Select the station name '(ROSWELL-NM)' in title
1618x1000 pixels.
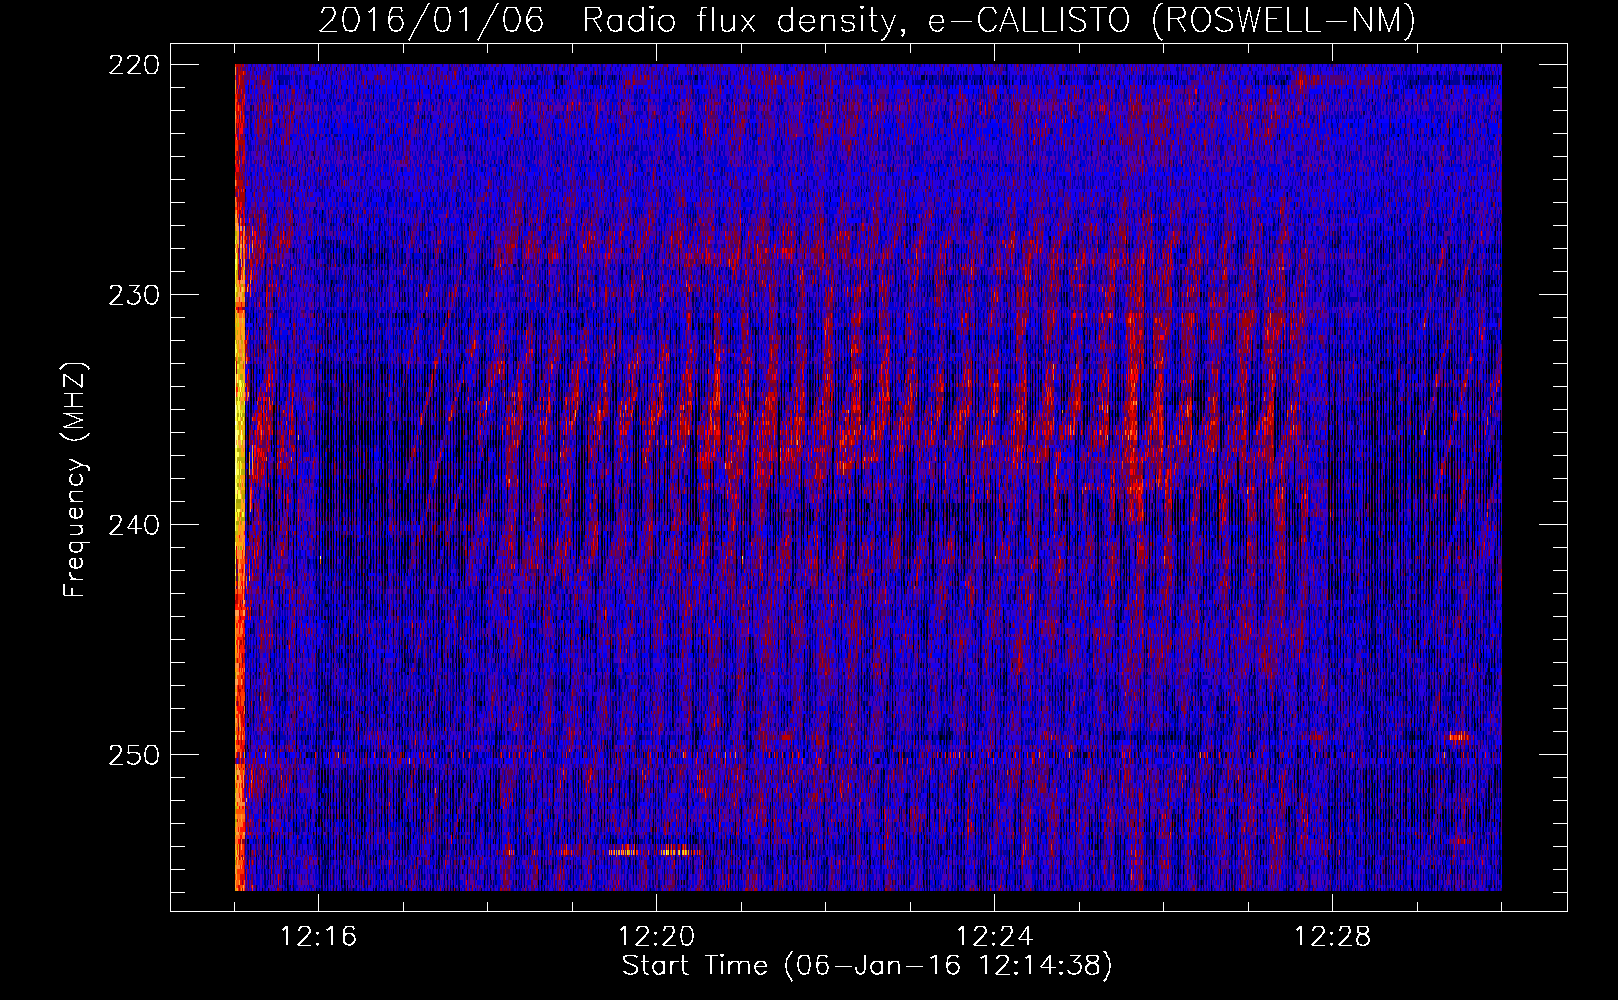[x=1284, y=20]
